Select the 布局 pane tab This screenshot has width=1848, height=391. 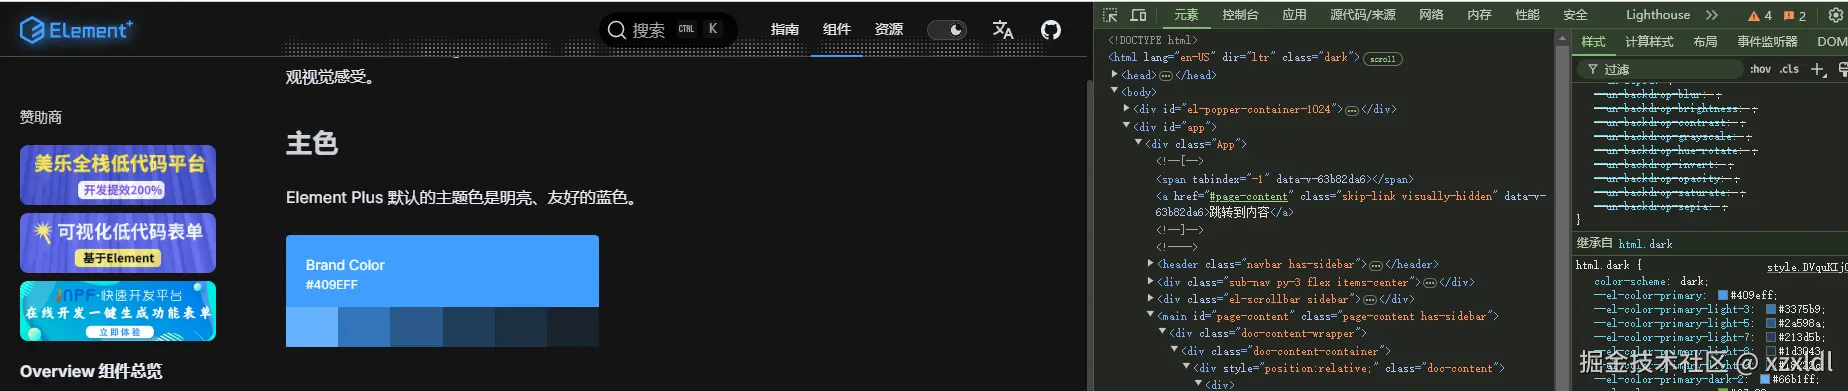pos(1705,42)
